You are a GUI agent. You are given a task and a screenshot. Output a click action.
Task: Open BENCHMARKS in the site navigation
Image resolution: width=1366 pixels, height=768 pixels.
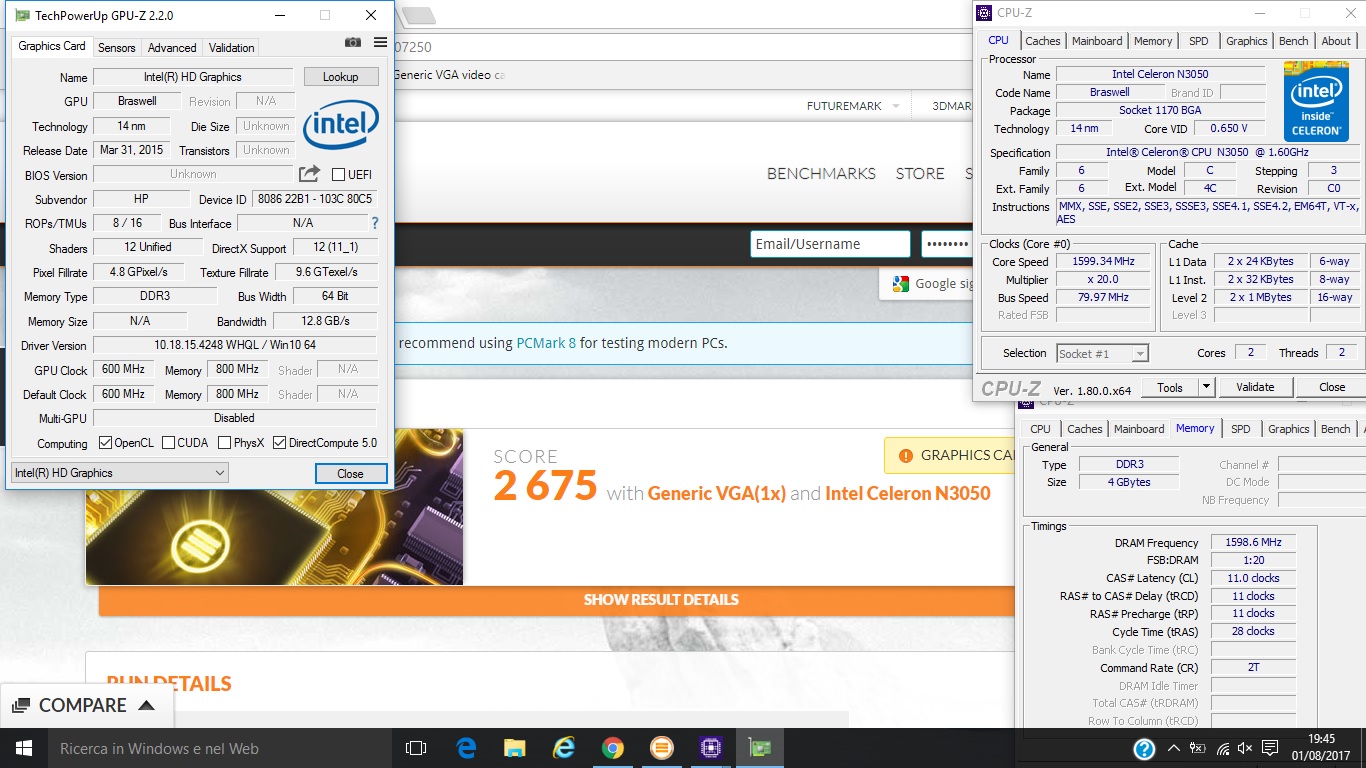pos(821,174)
